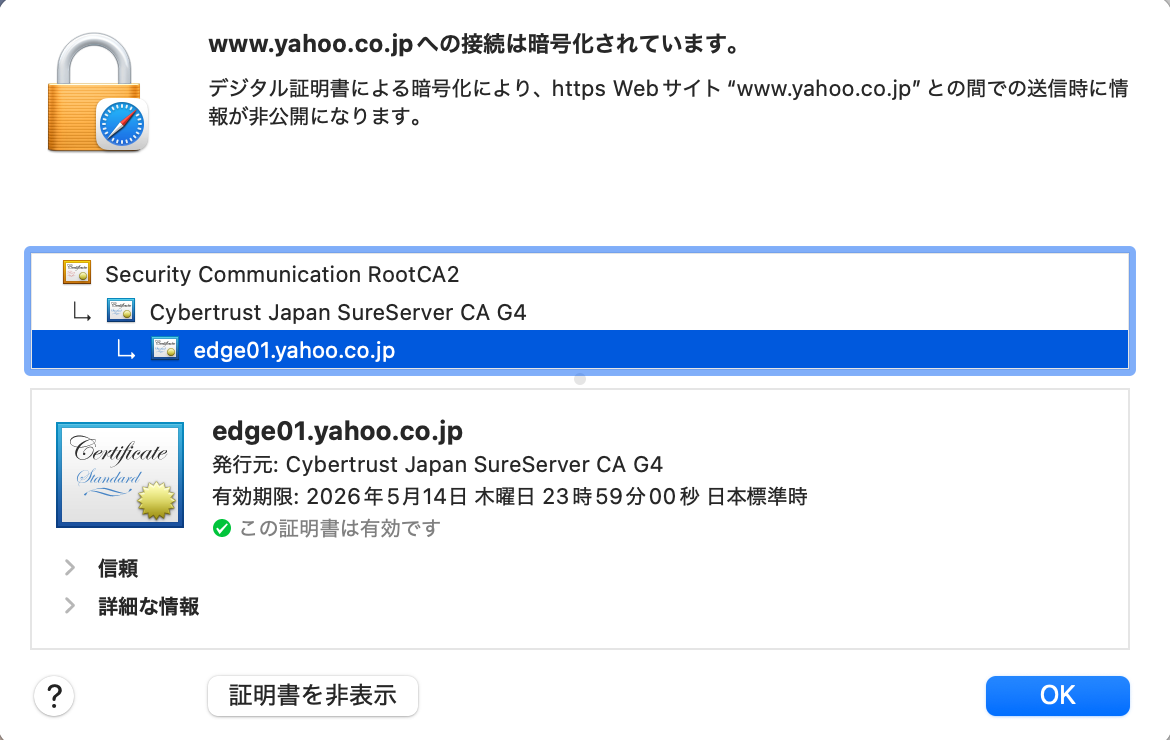The image size is (1170, 740).
Task: Click the green valid-certificate checkmark icon
Action: pyautogui.click(x=222, y=529)
